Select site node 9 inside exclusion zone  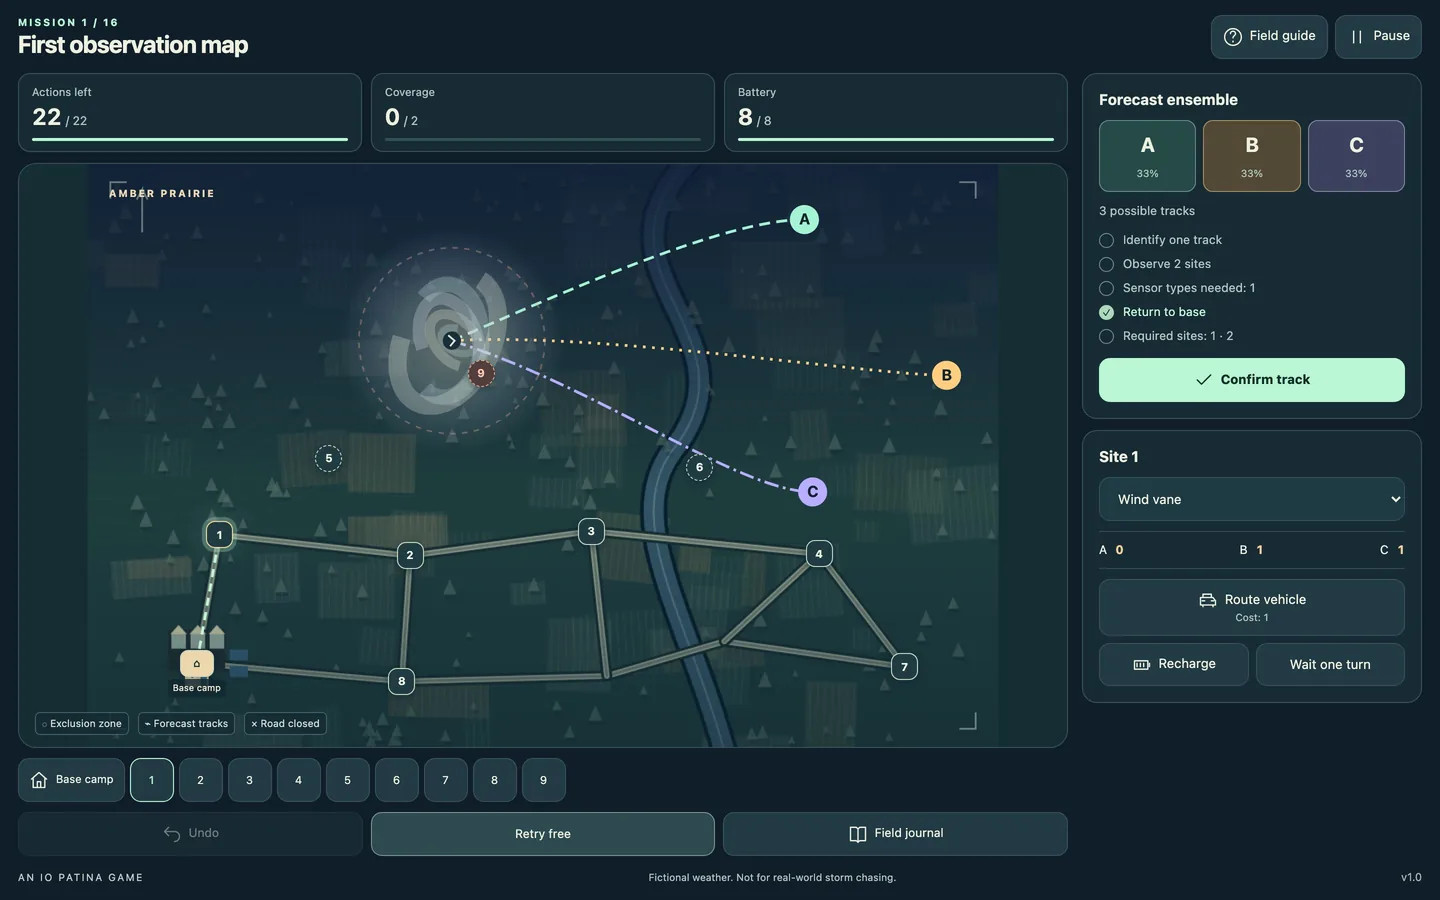[481, 373]
